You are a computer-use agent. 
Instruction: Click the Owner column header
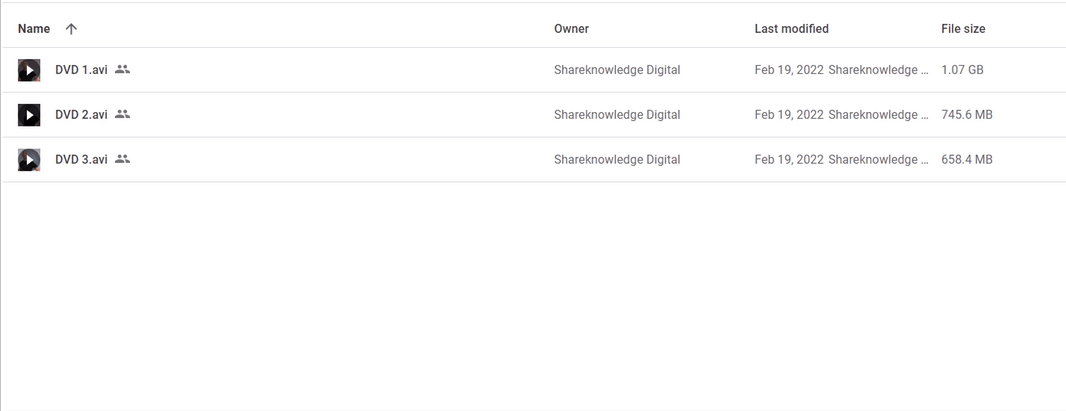pos(571,29)
